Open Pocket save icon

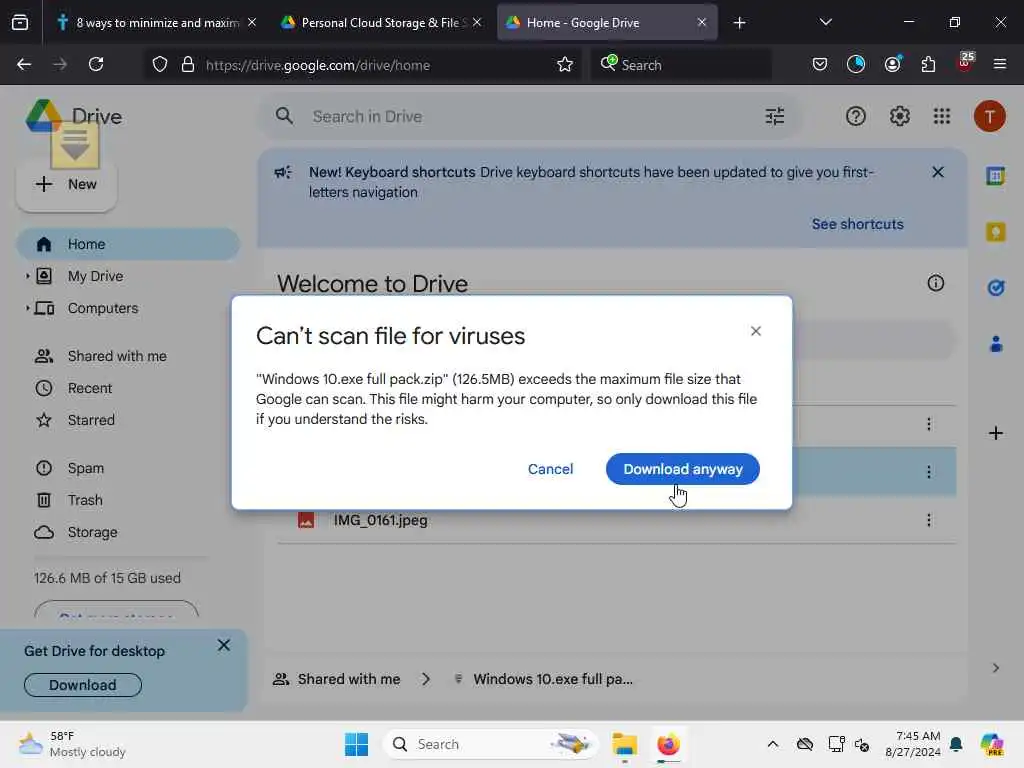tap(820, 64)
